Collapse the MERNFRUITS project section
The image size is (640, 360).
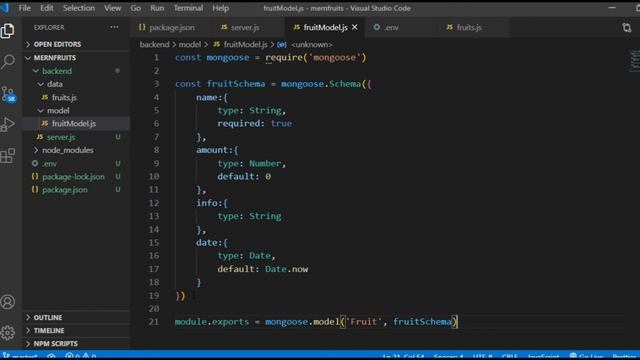(55, 58)
